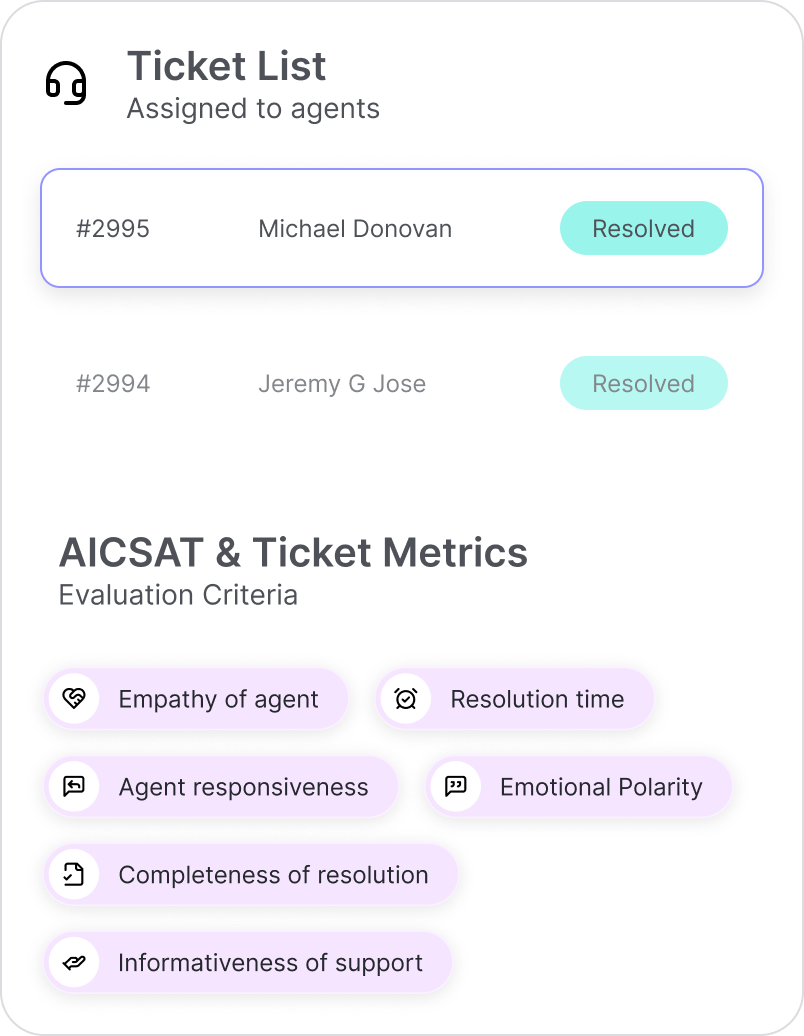Click the alarm clock Resolution time icon
Image resolution: width=804 pixels, height=1036 pixels.
[x=405, y=699]
